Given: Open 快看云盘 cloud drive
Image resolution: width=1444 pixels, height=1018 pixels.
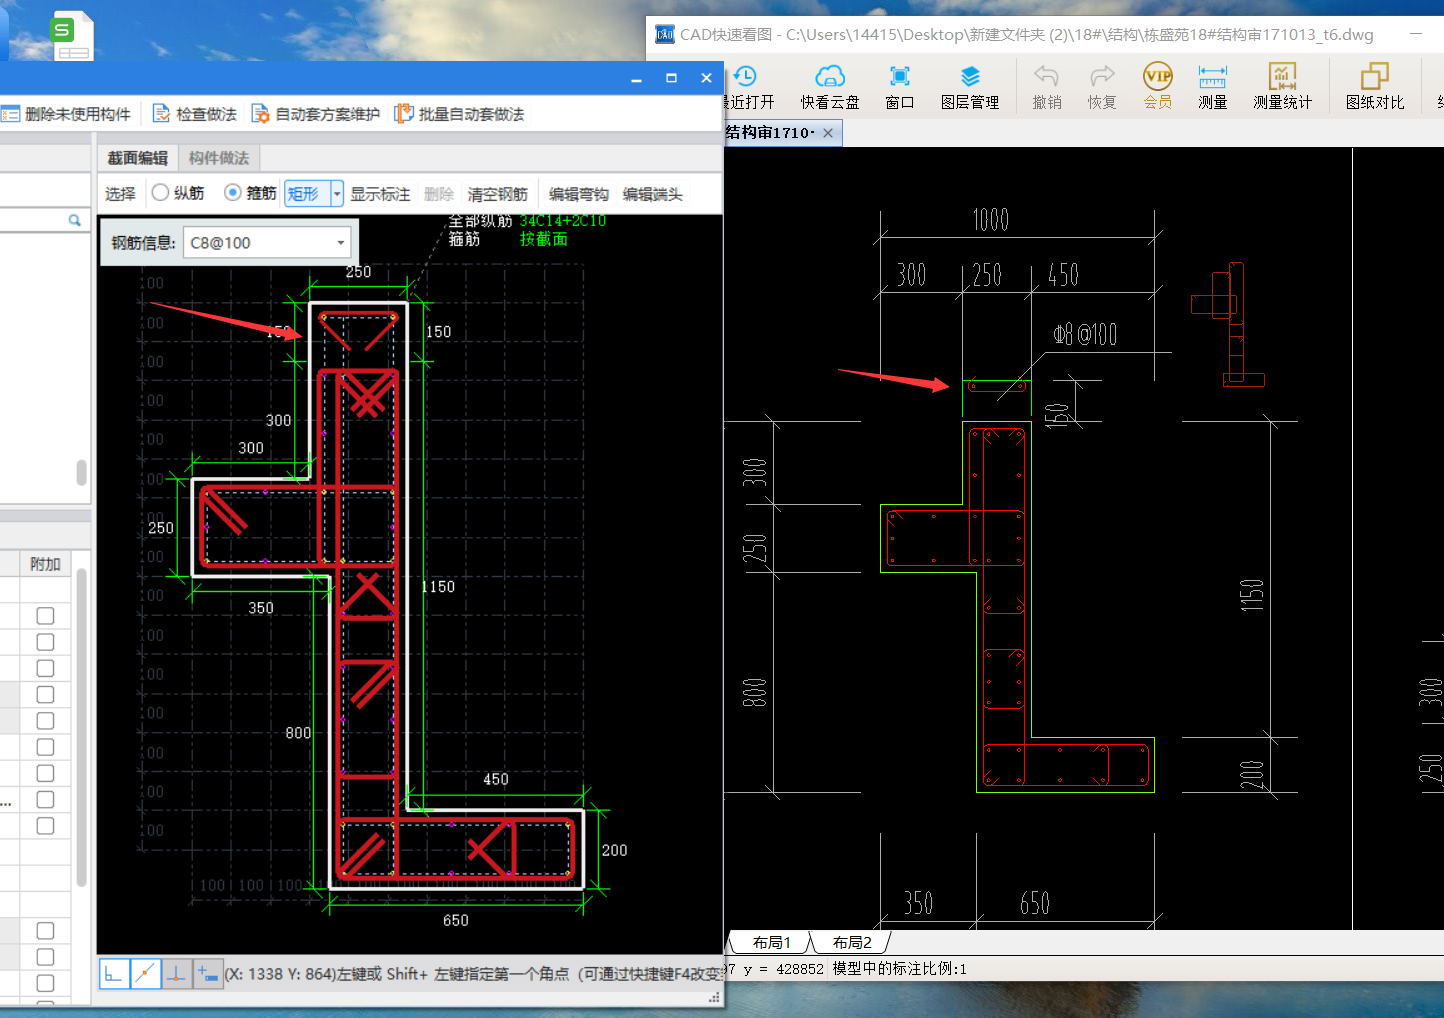Looking at the screenshot, I should pos(830,88).
